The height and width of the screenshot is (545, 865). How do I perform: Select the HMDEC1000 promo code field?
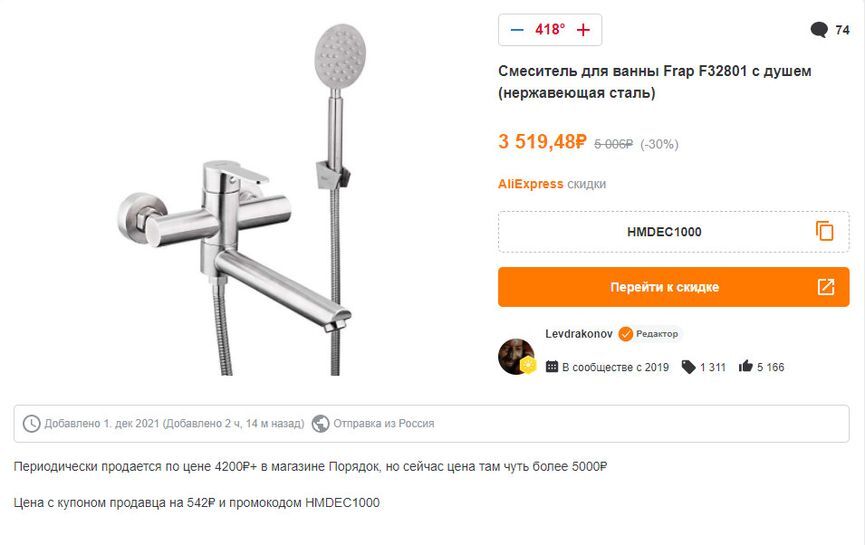pos(664,232)
